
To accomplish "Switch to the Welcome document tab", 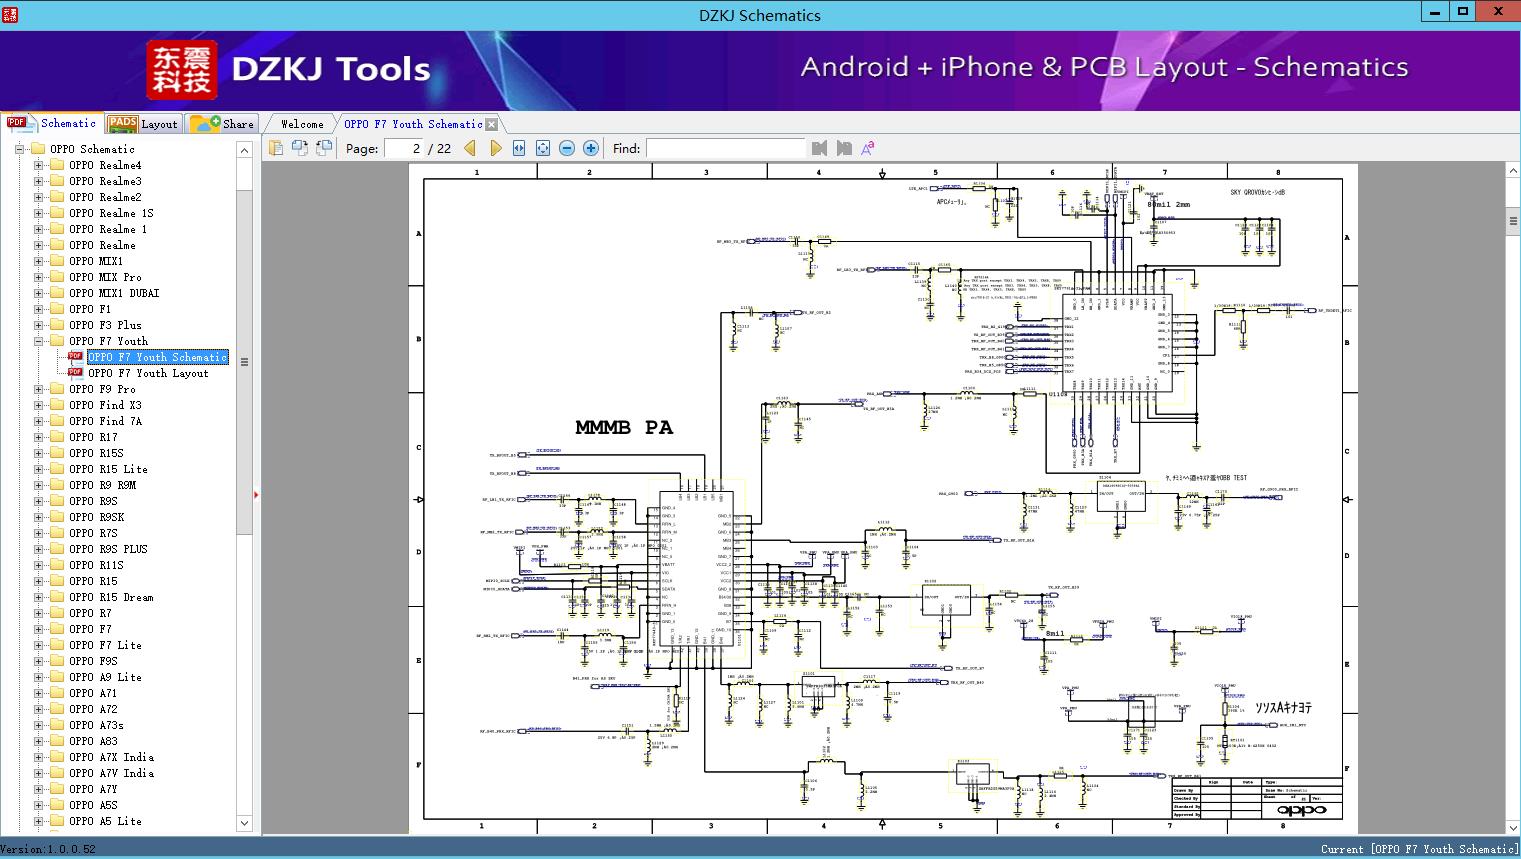I will click(x=301, y=124).
